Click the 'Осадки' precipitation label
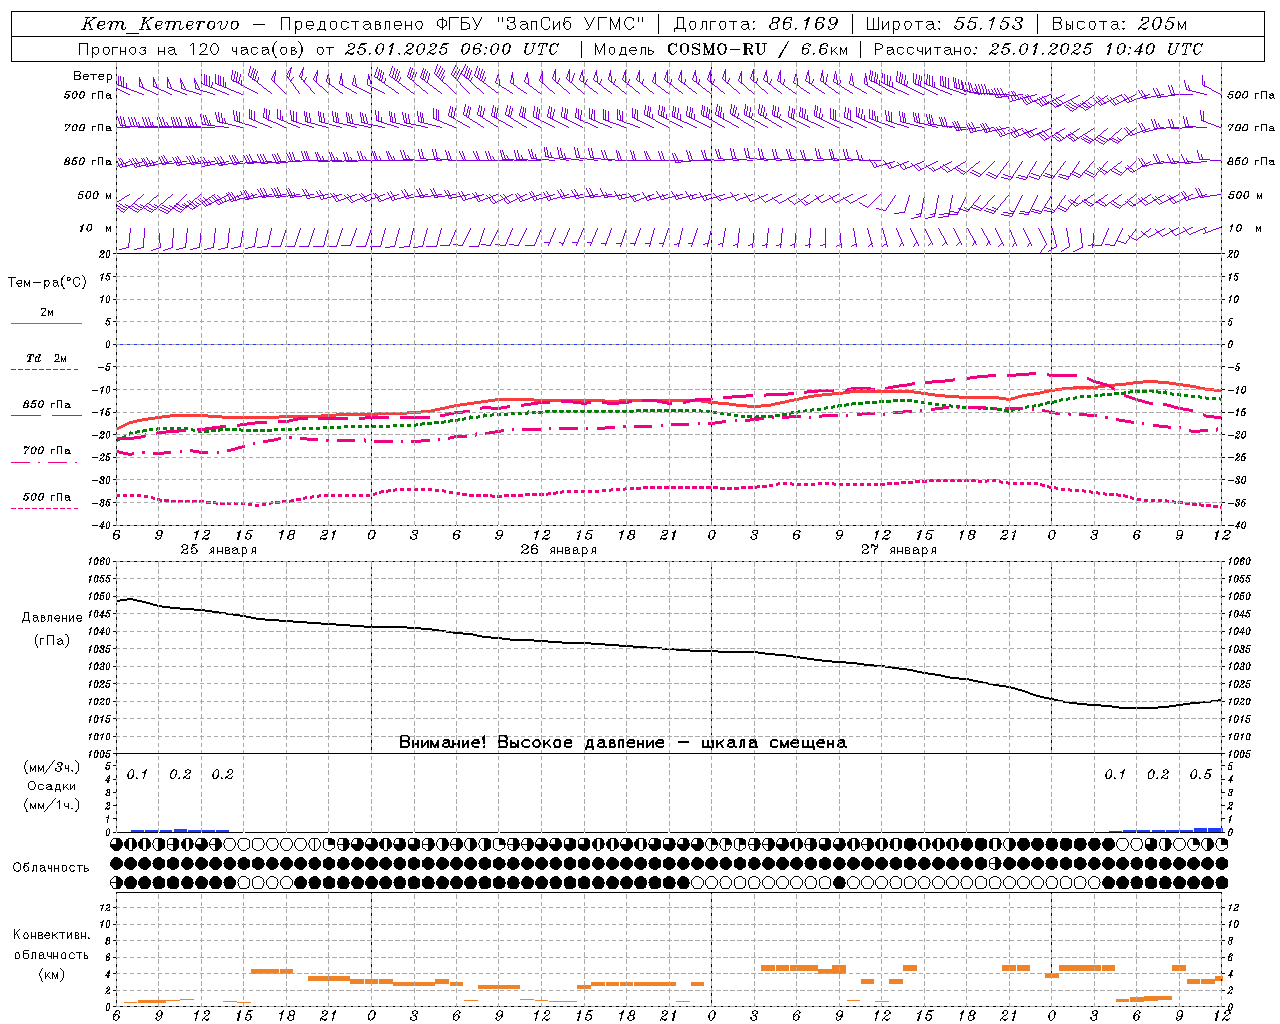Screen dimensions: 1280x1024 (52, 786)
